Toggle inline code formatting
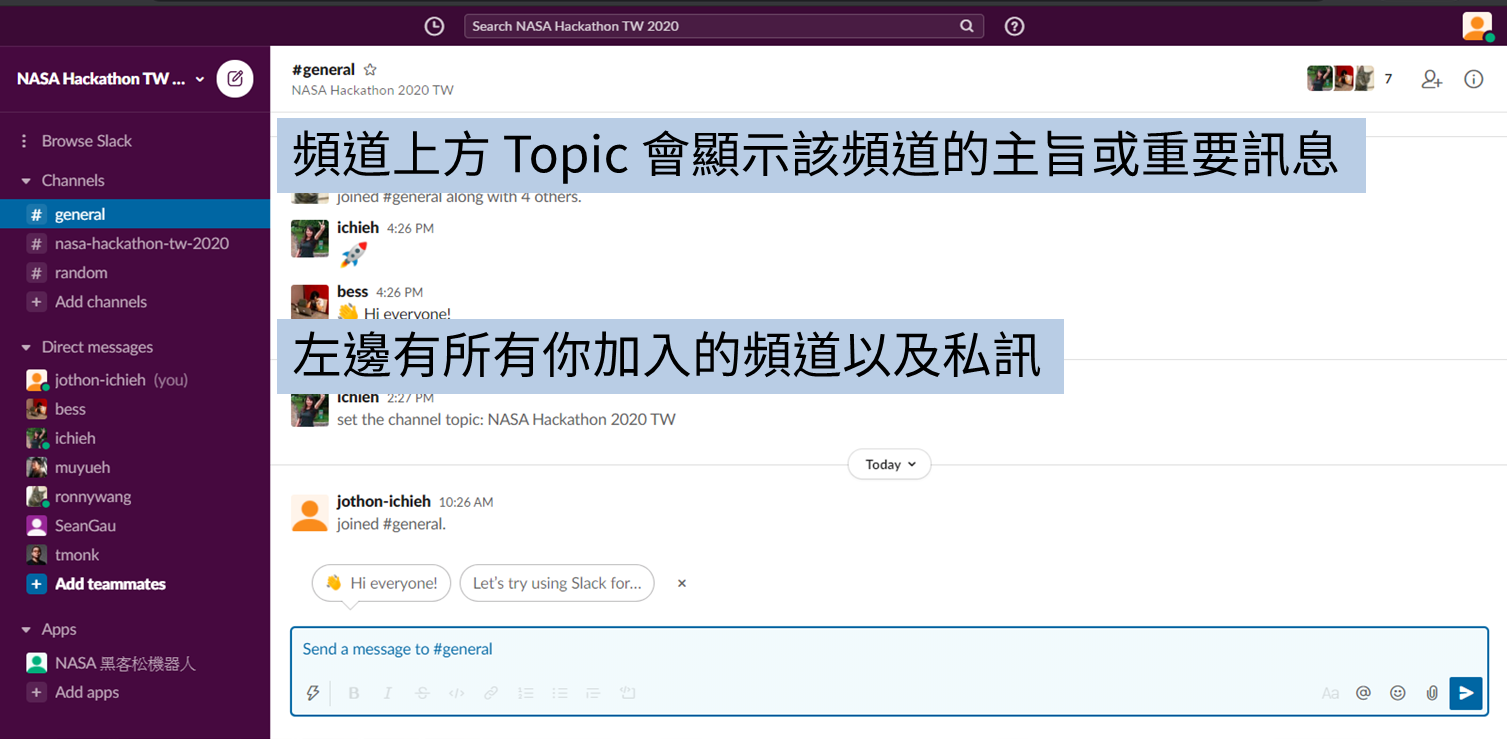The width and height of the screenshot is (1507, 739). 457,693
